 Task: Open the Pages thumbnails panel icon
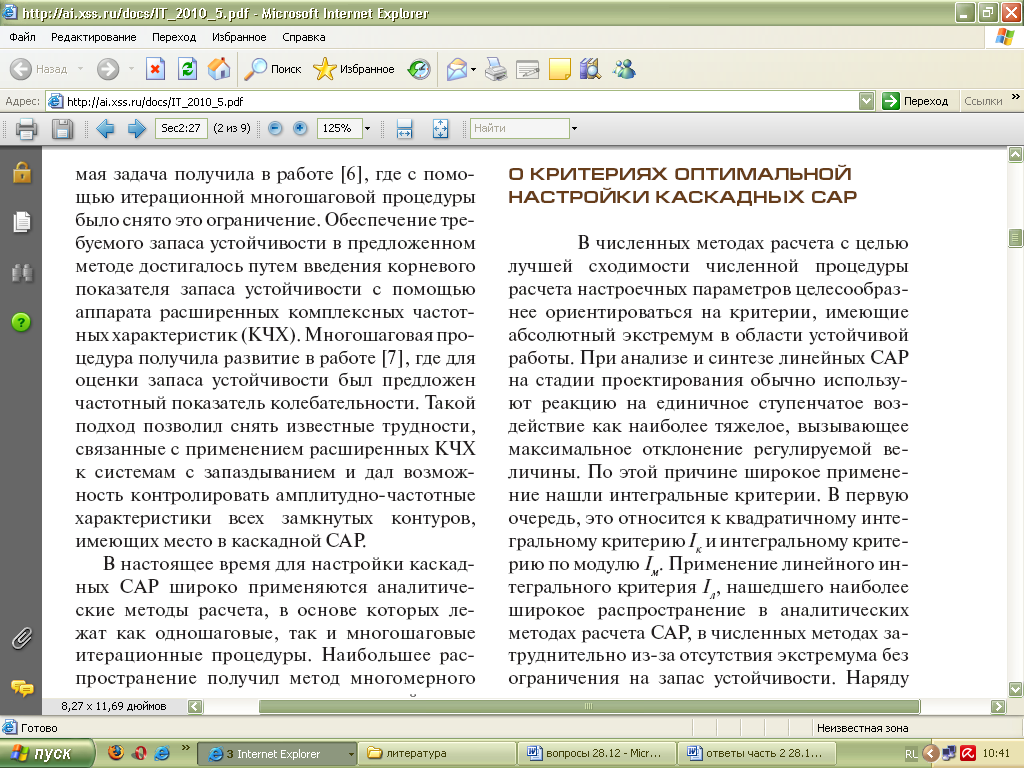pyautogui.click(x=22, y=222)
